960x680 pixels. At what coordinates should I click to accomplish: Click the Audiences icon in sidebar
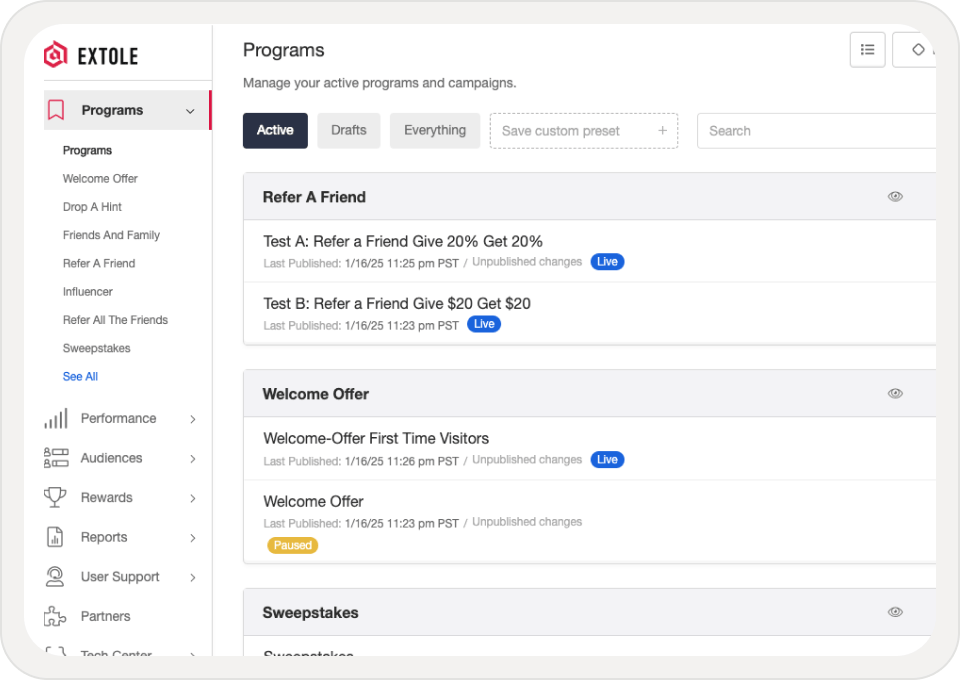(x=56, y=458)
